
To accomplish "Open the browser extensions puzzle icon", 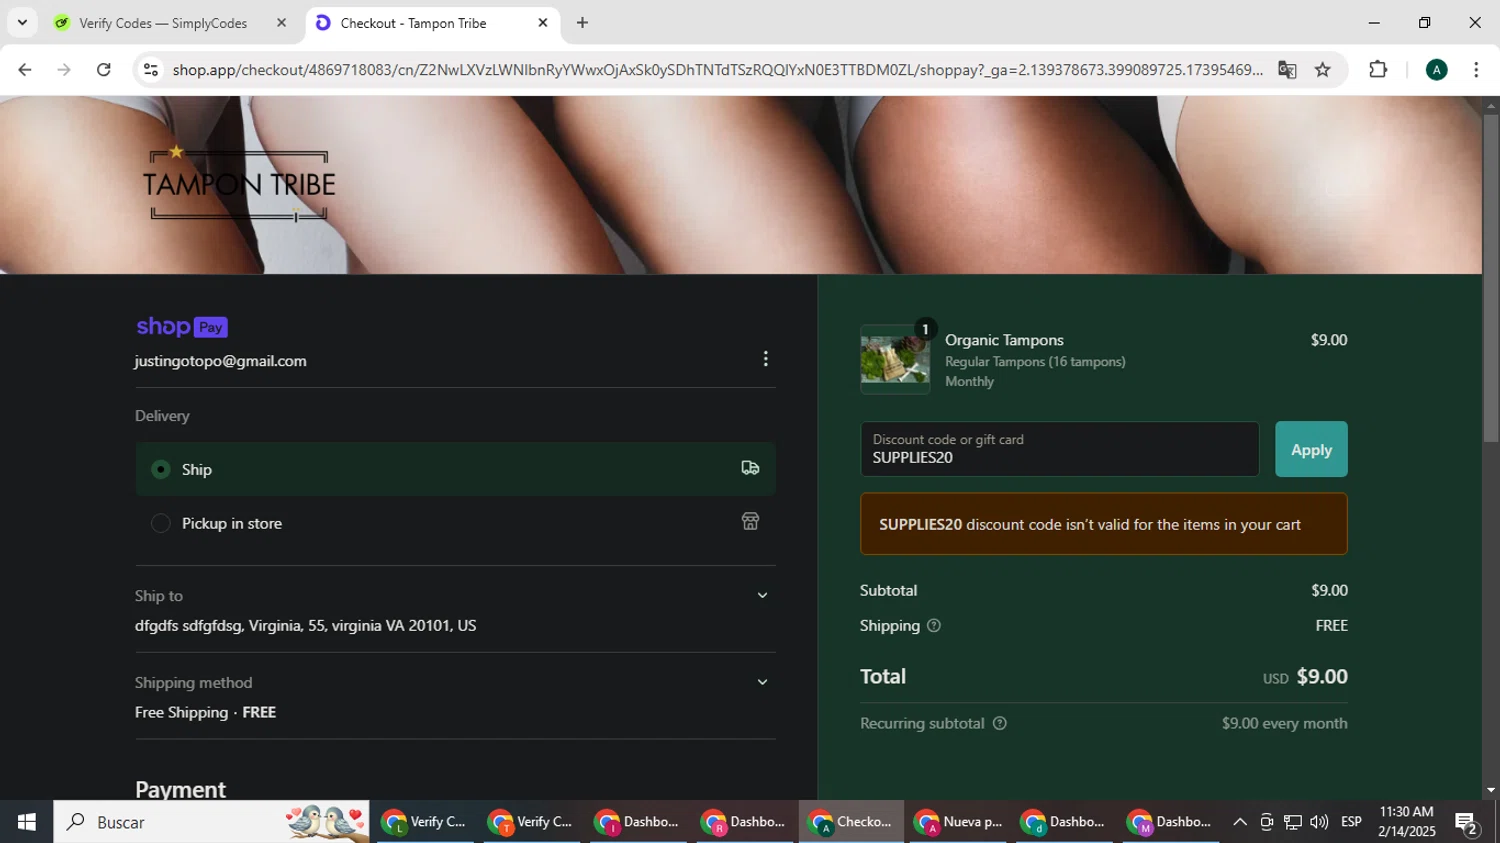I will (1378, 70).
